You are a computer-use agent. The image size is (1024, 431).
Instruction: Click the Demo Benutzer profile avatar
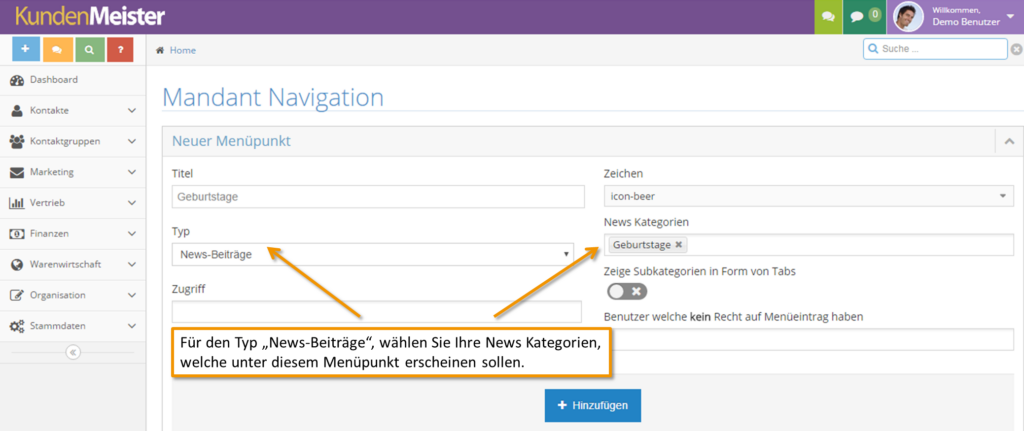[908, 17]
